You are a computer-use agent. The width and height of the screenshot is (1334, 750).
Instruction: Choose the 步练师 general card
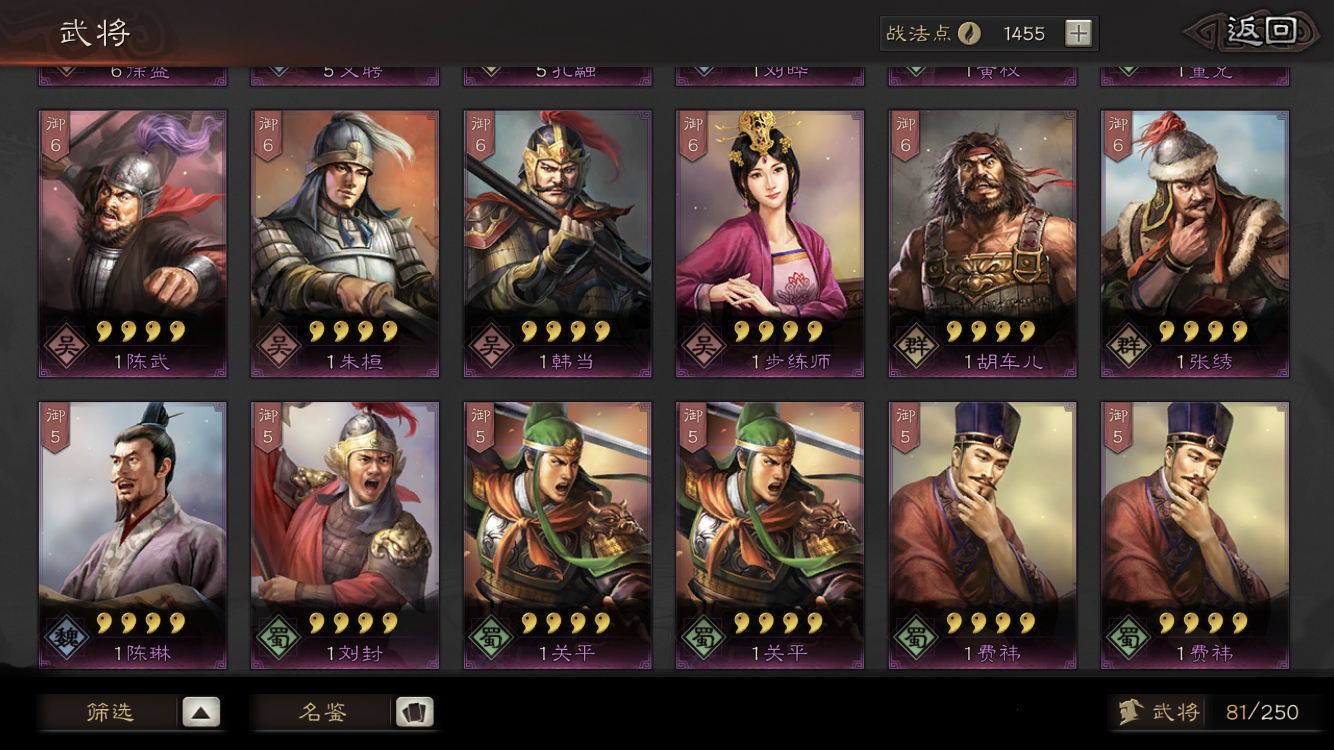tap(770, 244)
